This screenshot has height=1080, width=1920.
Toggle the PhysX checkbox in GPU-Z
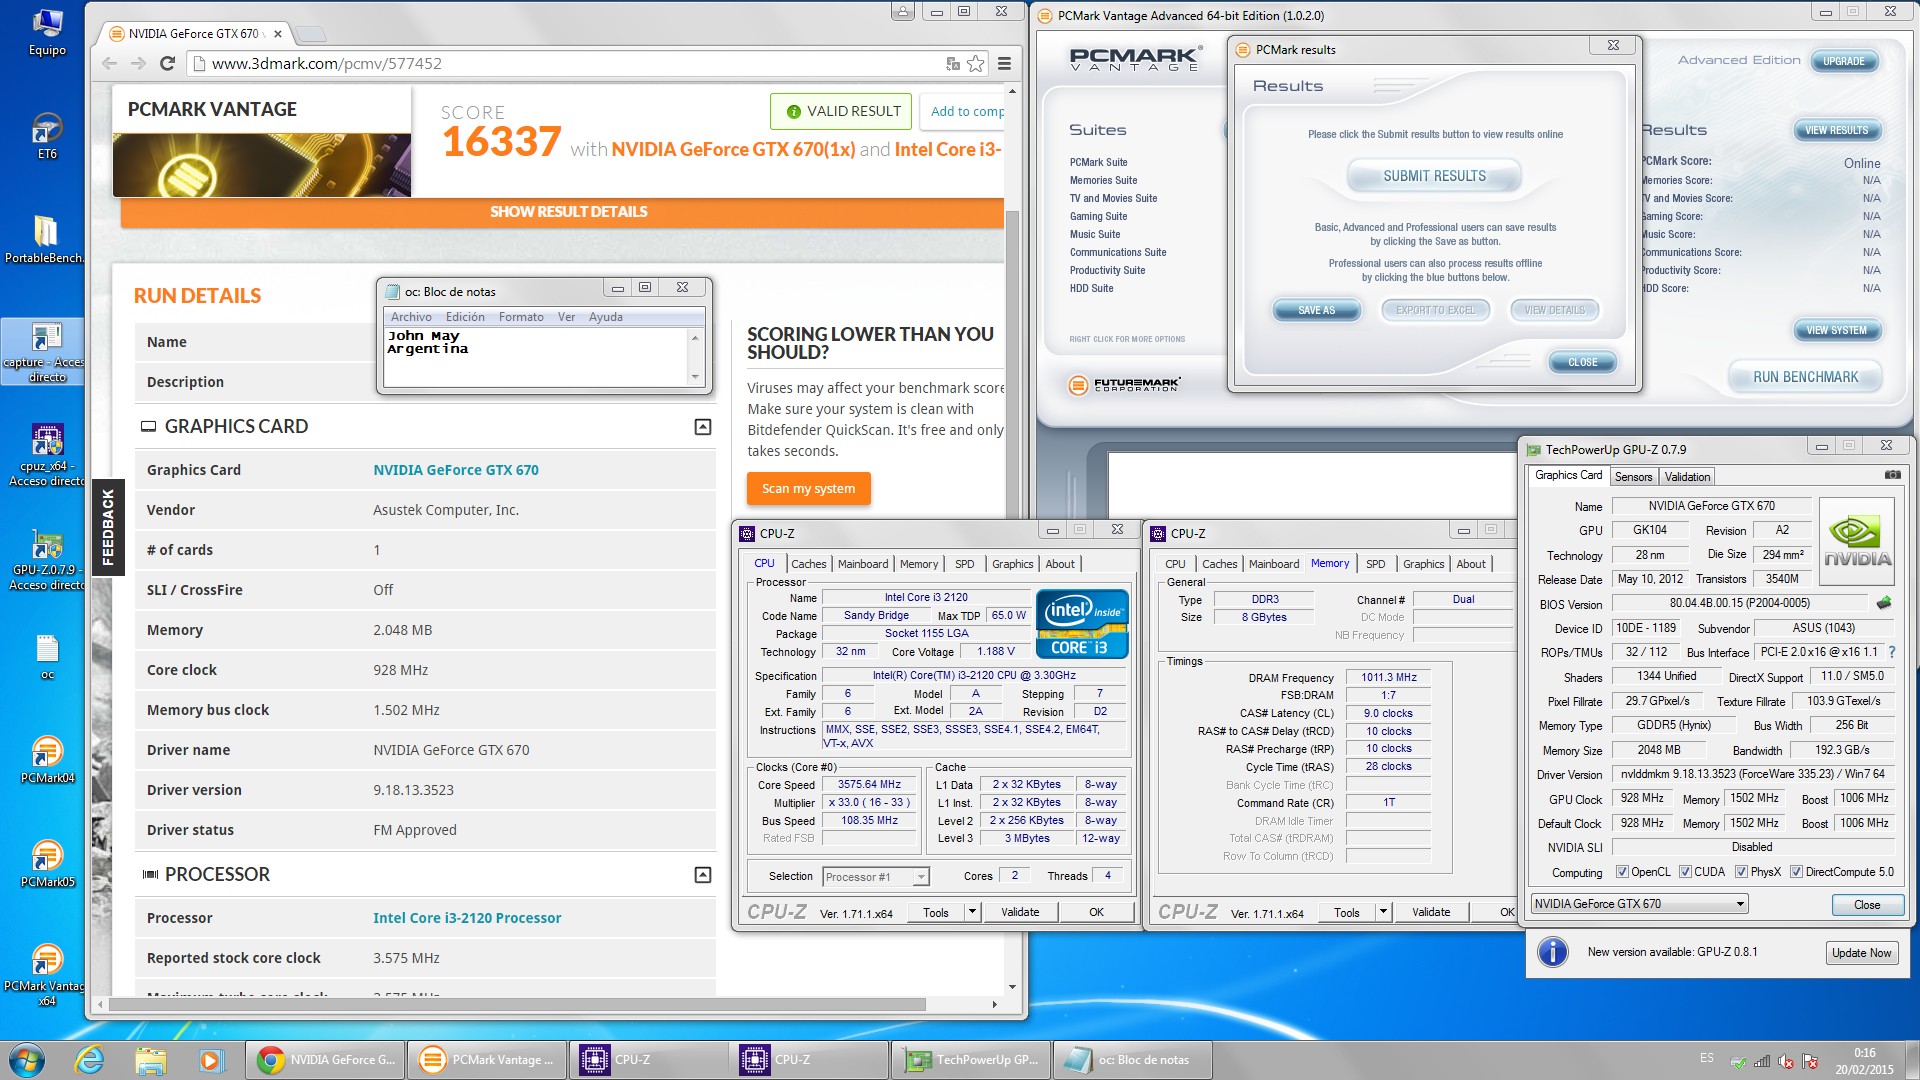tap(1742, 872)
